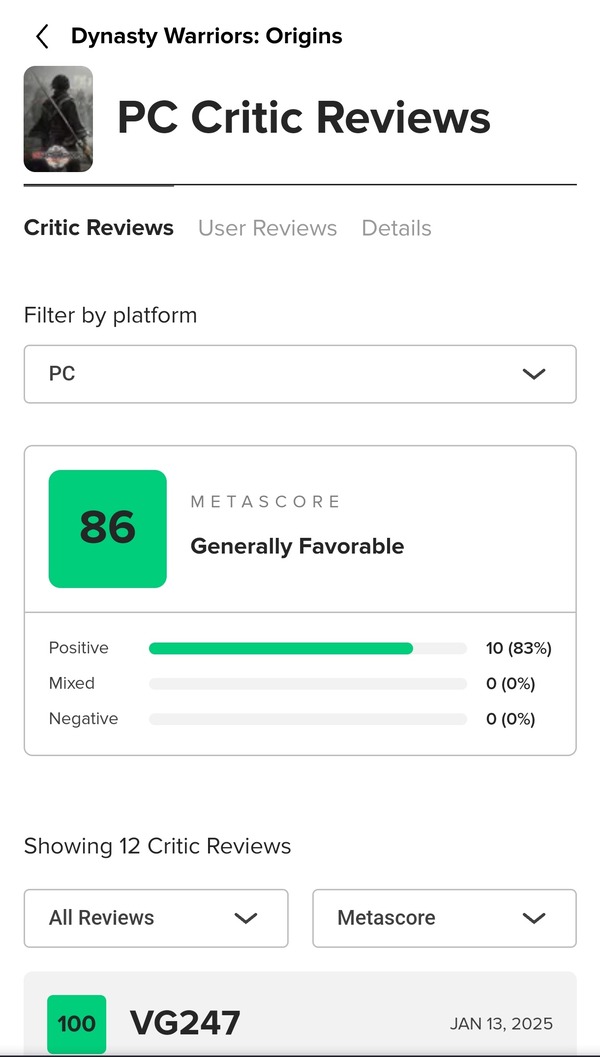Open the Metascore sort dropdown
This screenshot has width=600, height=1057.
444,918
